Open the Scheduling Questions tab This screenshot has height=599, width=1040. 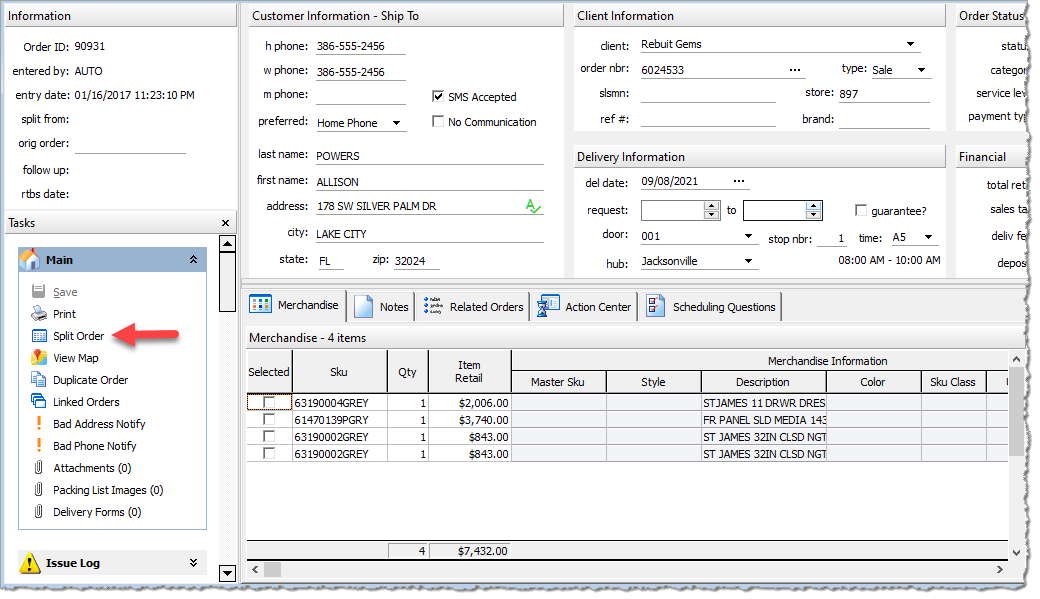[710, 306]
